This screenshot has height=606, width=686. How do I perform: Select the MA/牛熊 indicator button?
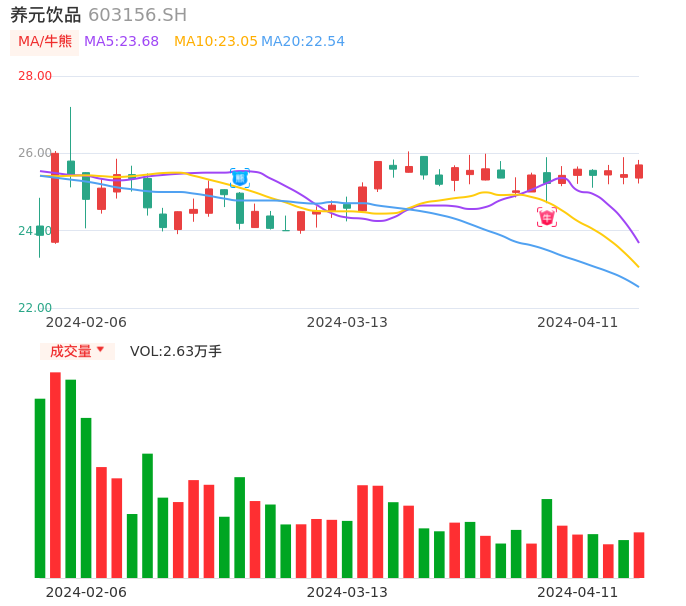click(x=45, y=42)
